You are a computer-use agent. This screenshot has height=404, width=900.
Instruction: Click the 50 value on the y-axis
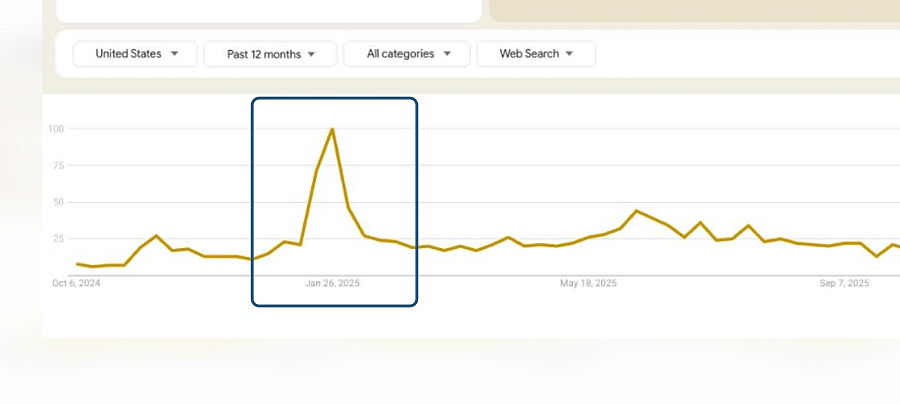click(x=57, y=202)
